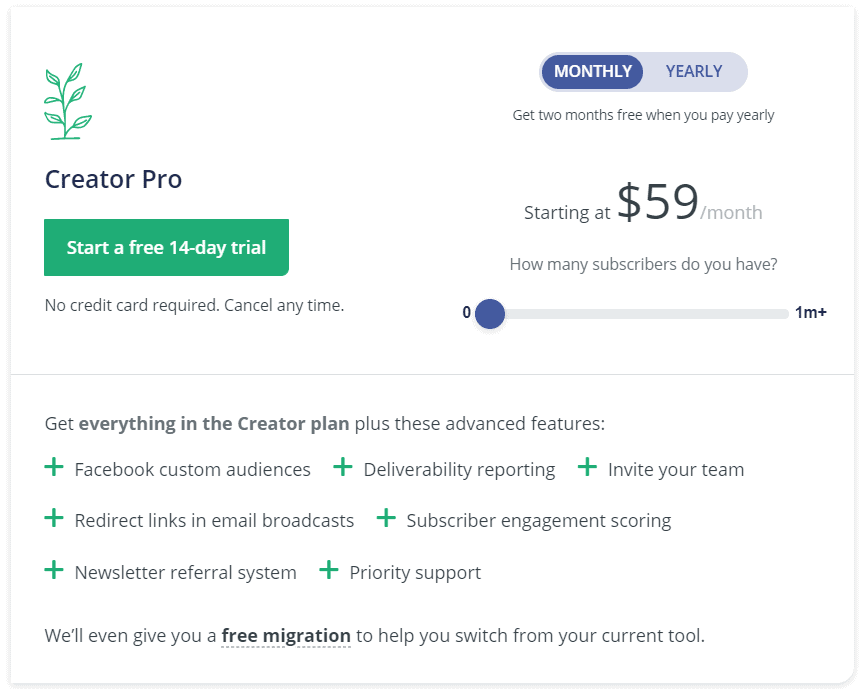Click the $59 per month price

coord(690,203)
